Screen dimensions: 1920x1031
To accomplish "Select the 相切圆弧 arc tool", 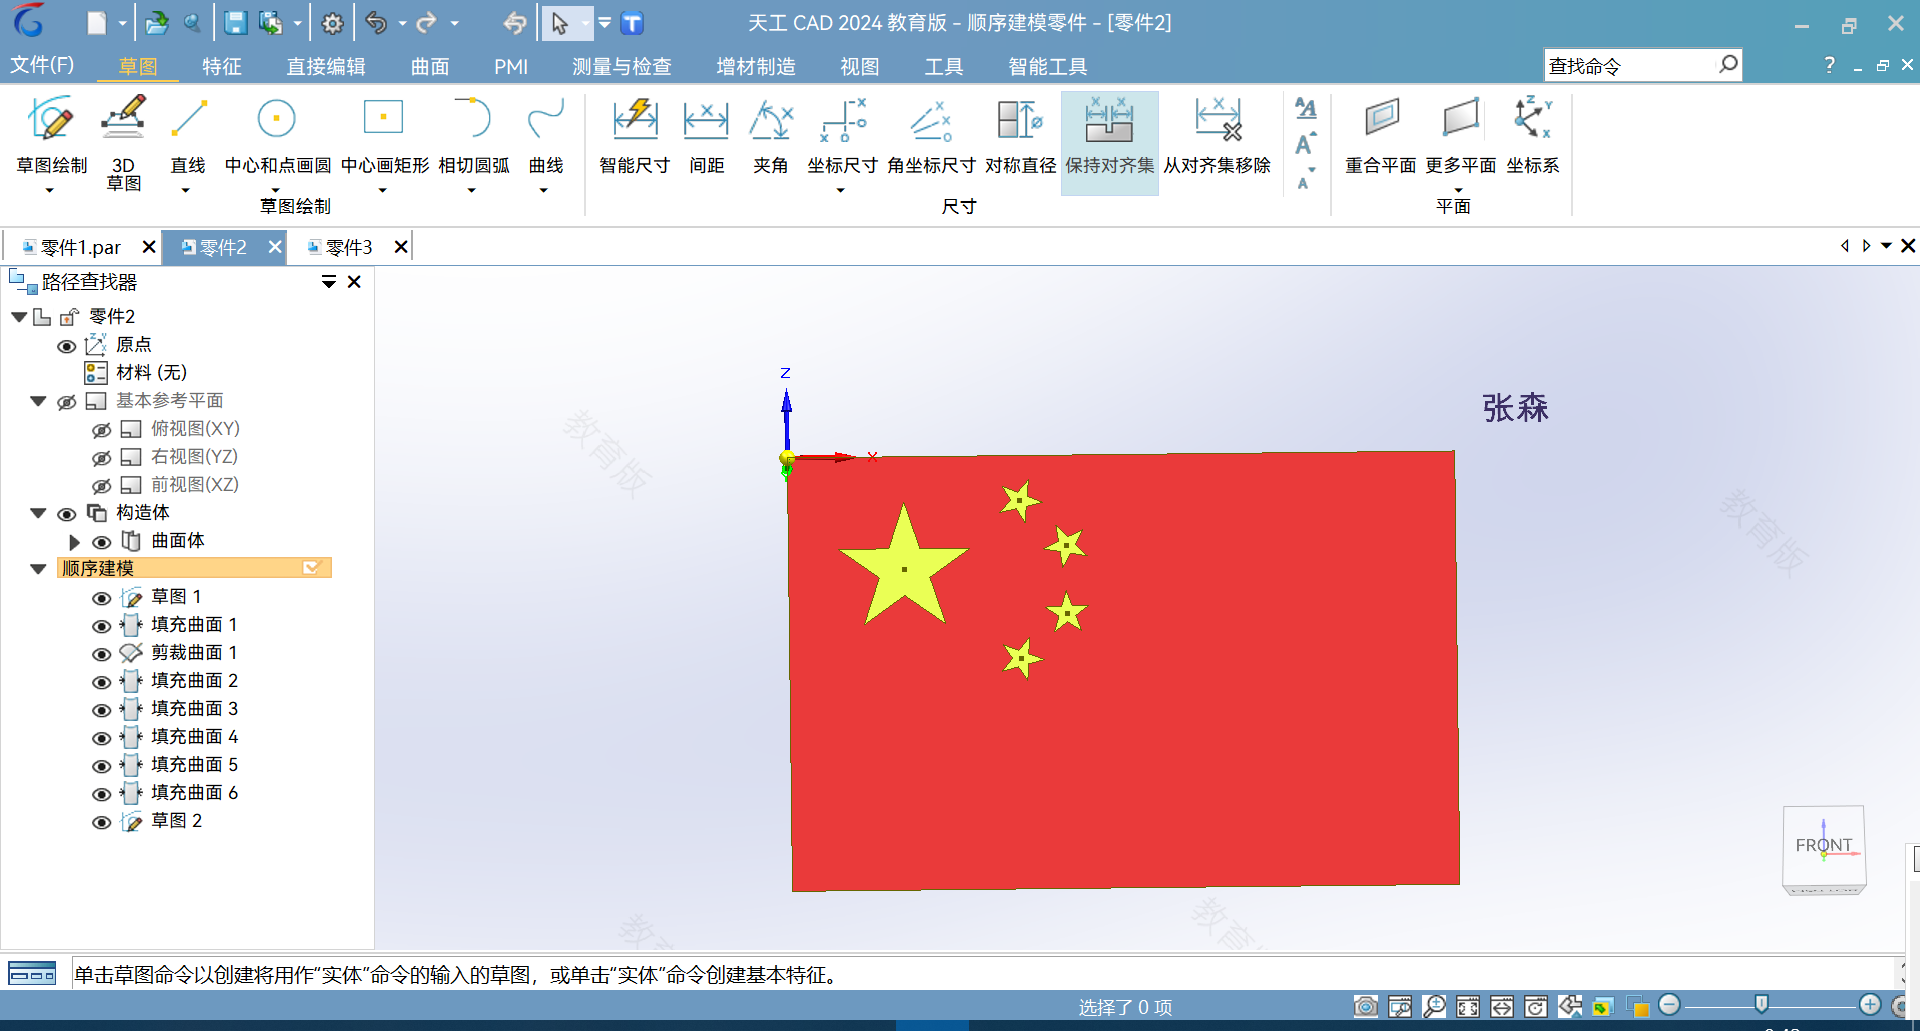I will [473, 134].
